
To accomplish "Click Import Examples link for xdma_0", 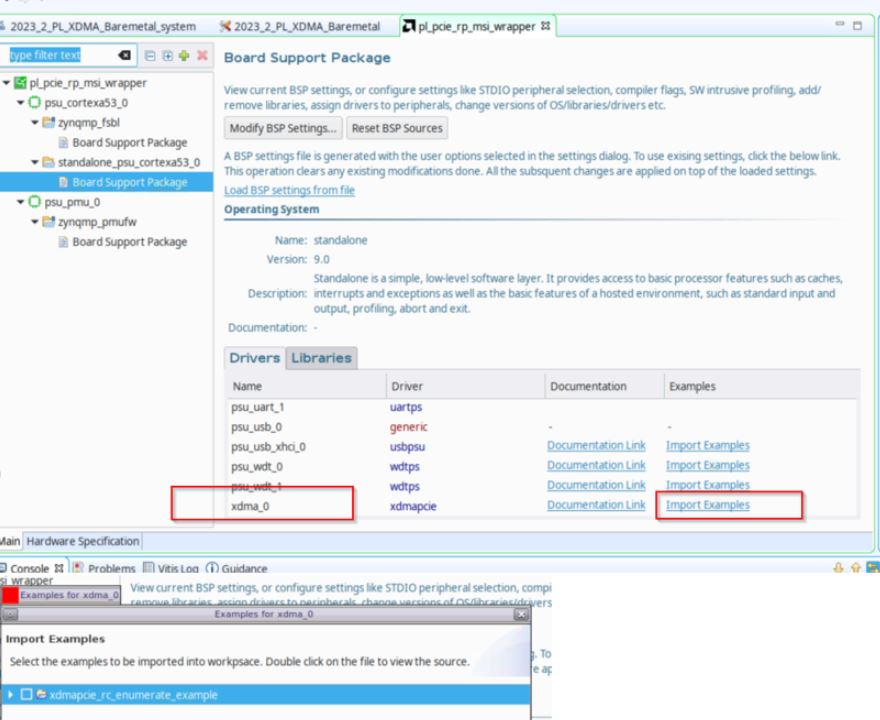I will (707, 505).
